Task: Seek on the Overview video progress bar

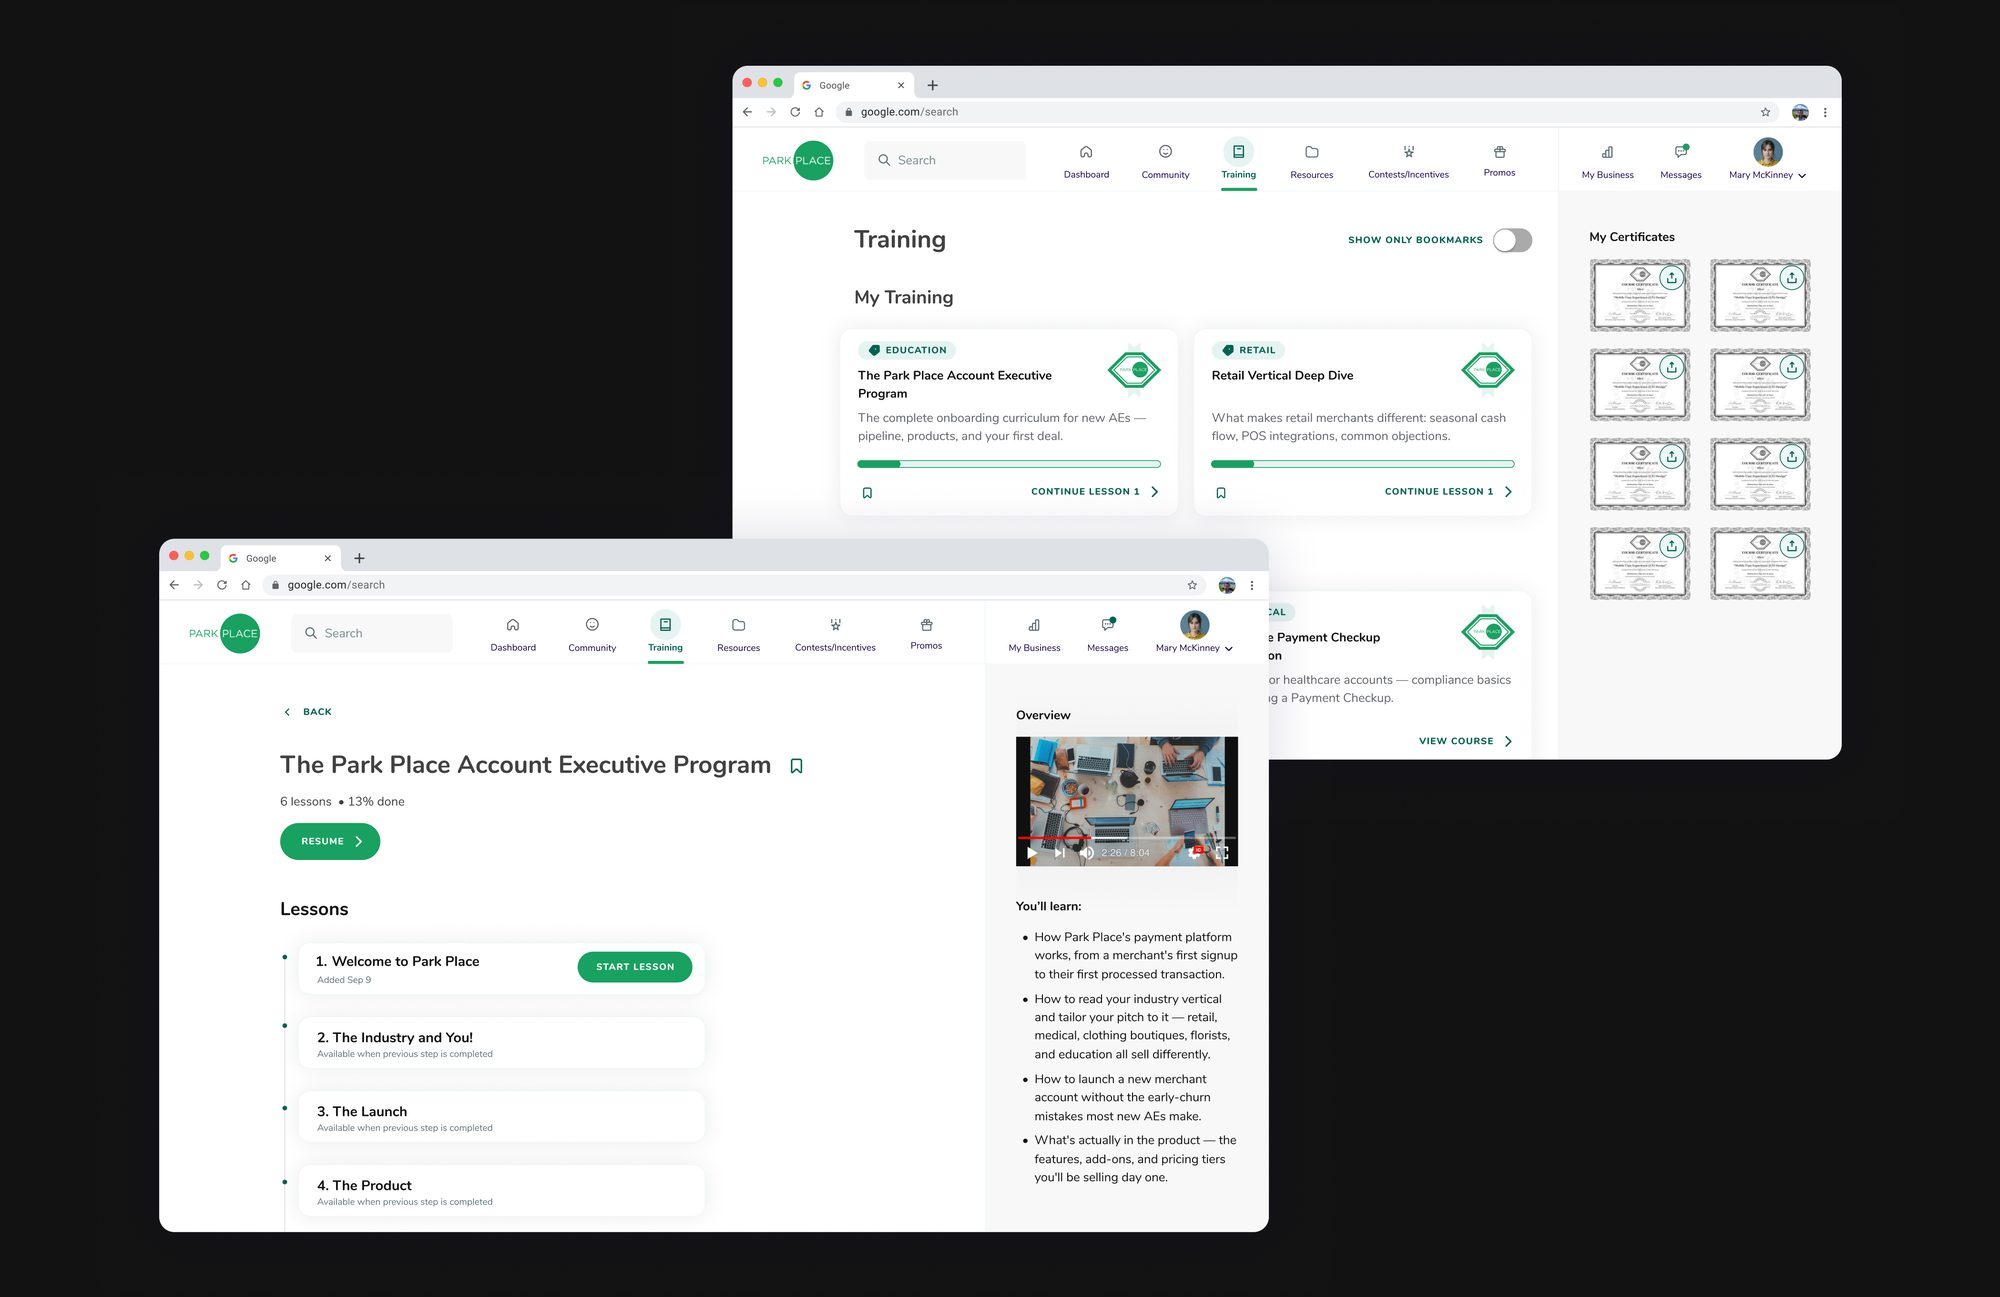Action: (x=1126, y=838)
